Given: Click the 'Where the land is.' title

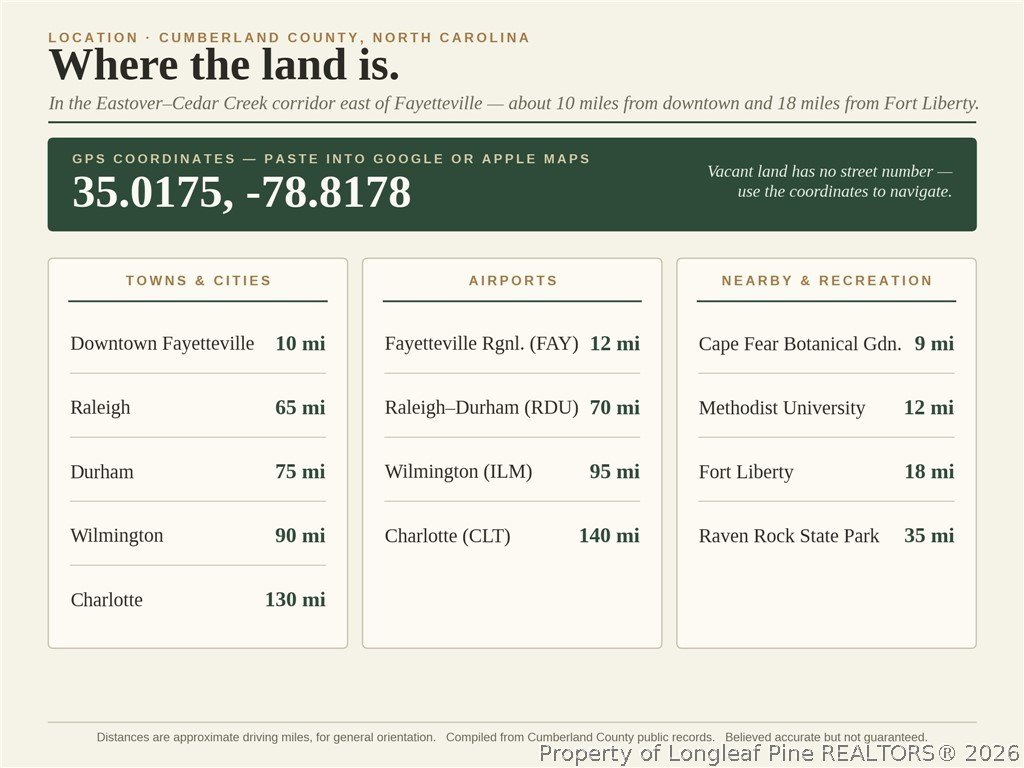Looking at the screenshot, I should 224,65.
